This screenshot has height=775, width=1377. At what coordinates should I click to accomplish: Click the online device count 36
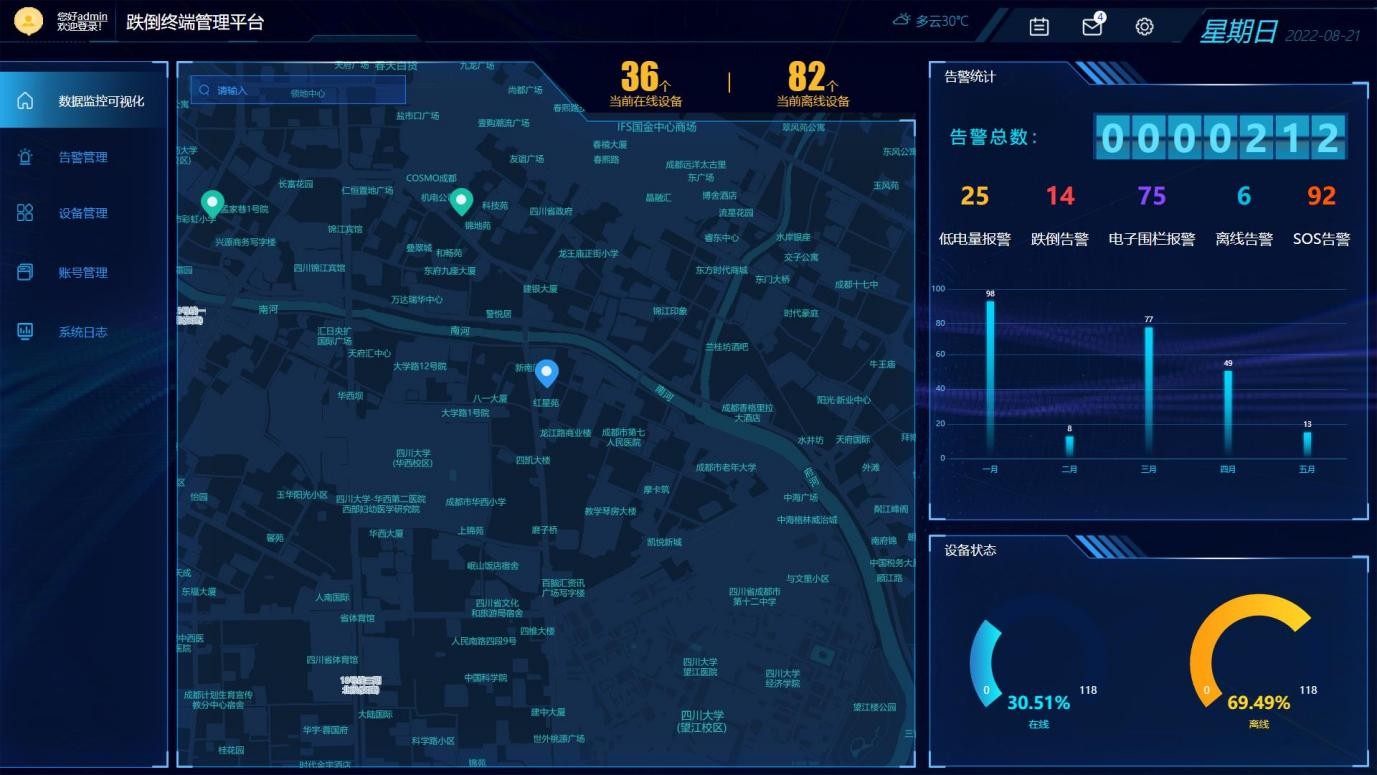coord(640,76)
